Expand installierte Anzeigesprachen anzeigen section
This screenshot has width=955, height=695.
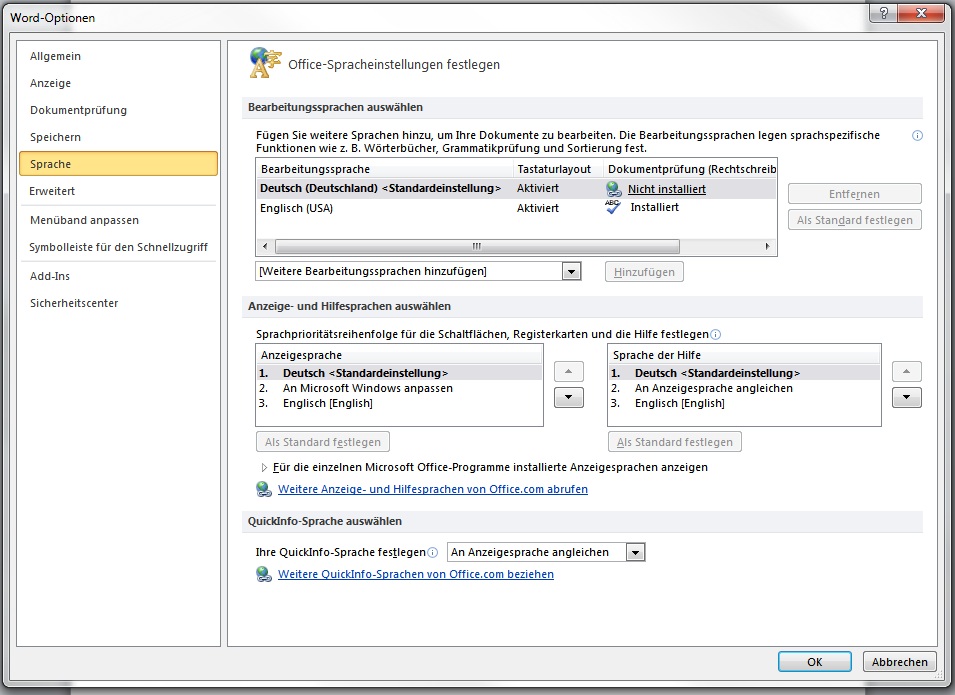(264, 468)
